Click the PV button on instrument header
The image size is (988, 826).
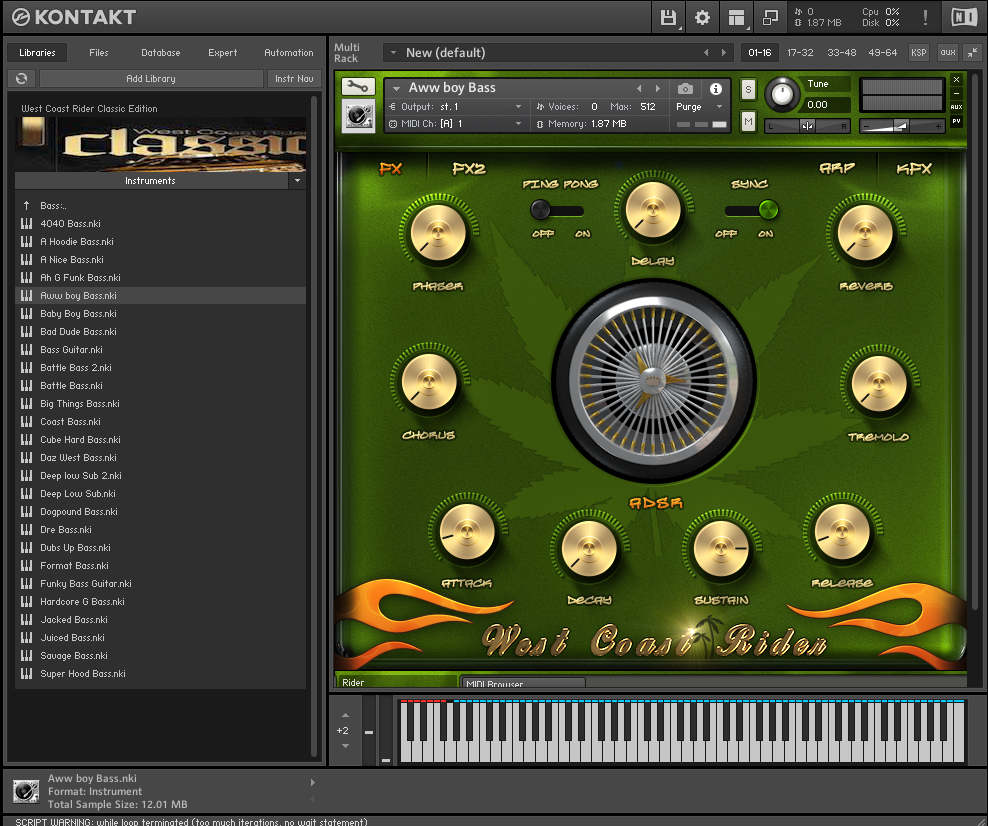(956, 121)
